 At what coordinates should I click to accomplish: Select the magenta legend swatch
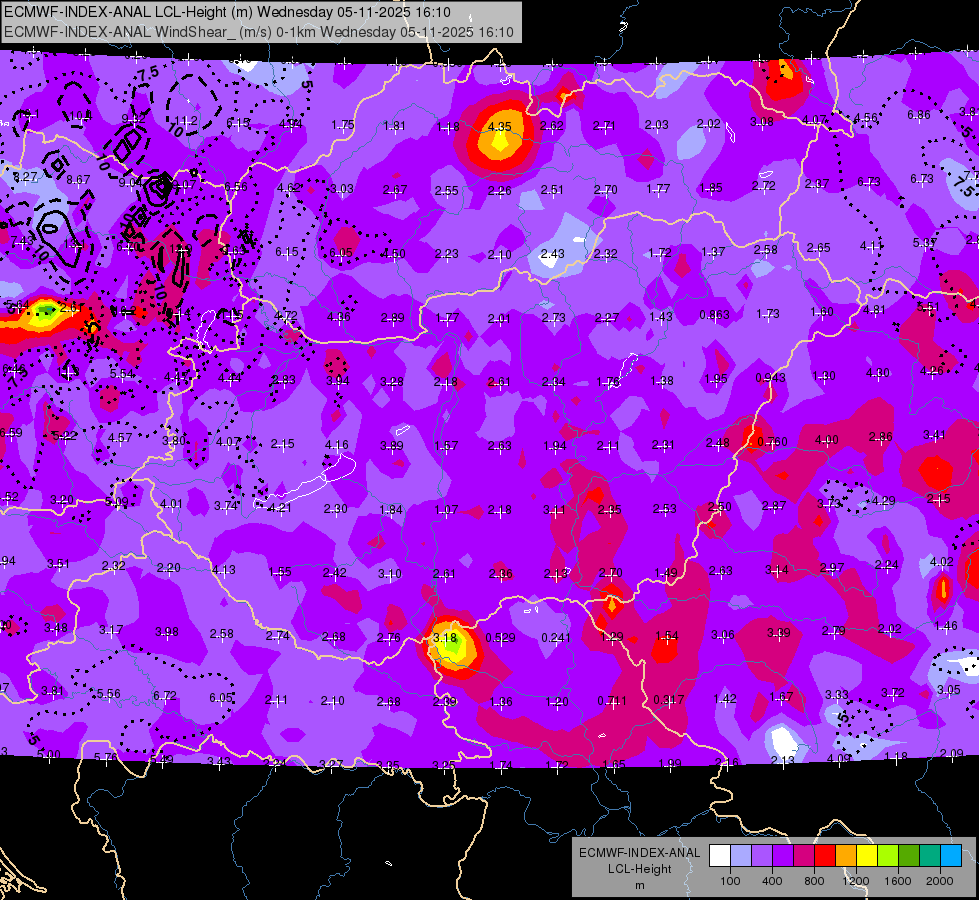pos(804,856)
